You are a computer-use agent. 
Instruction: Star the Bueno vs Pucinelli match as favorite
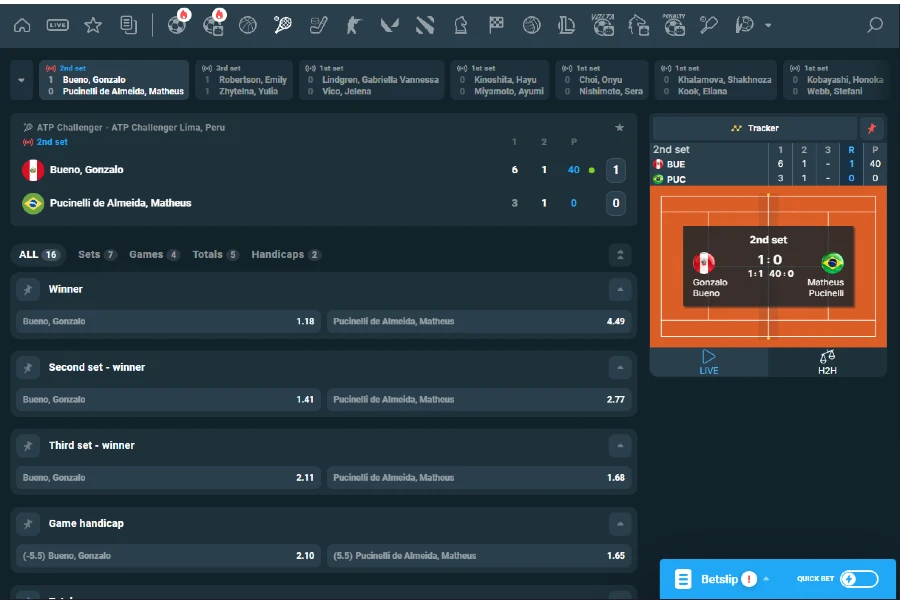pyautogui.click(x=619, y=128)
